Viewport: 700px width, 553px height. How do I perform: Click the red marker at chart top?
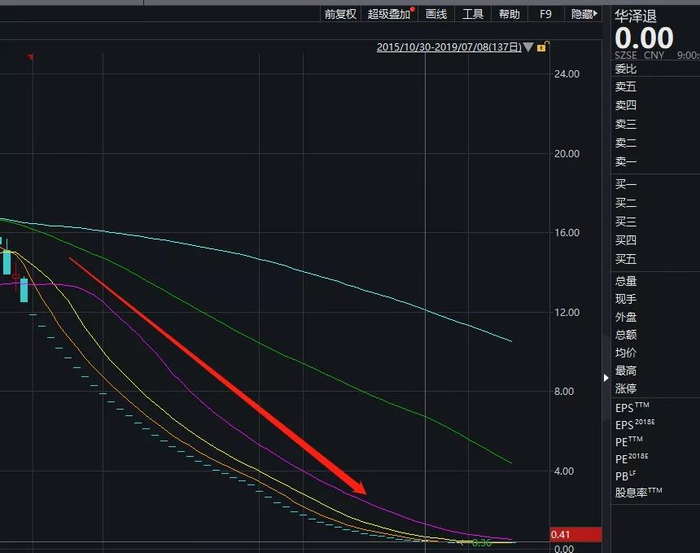[31, 56]
